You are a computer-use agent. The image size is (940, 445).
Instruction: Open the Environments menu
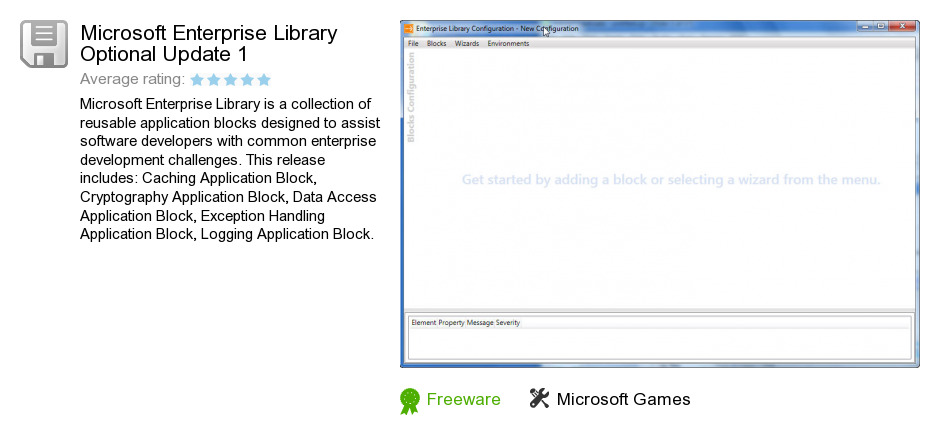[508, 44]
